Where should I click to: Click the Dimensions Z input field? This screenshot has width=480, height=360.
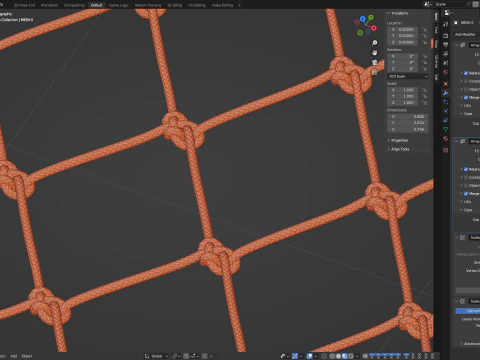407,129
